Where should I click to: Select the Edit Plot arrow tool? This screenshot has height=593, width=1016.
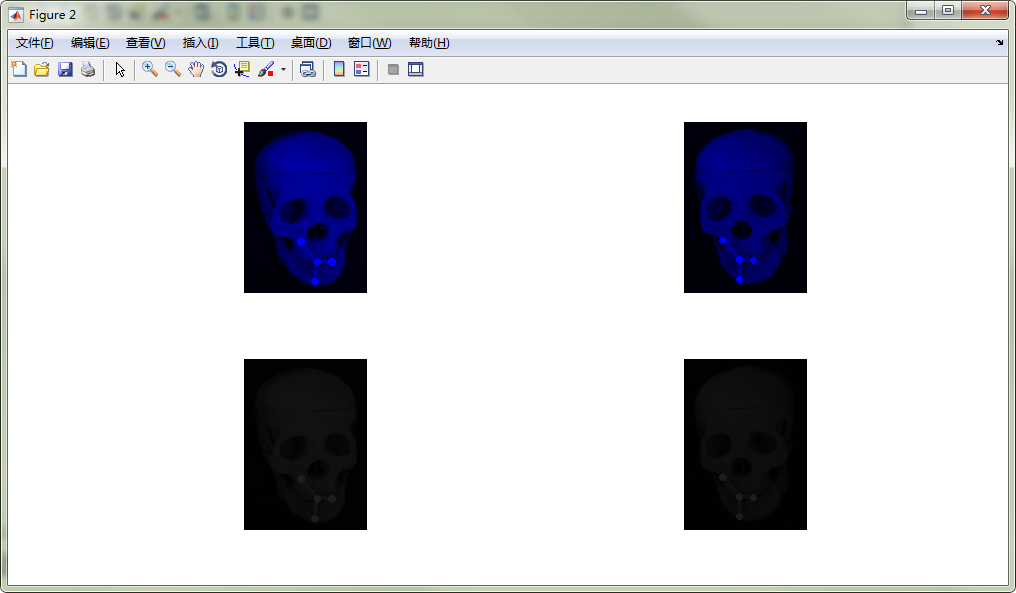point(120,69)
